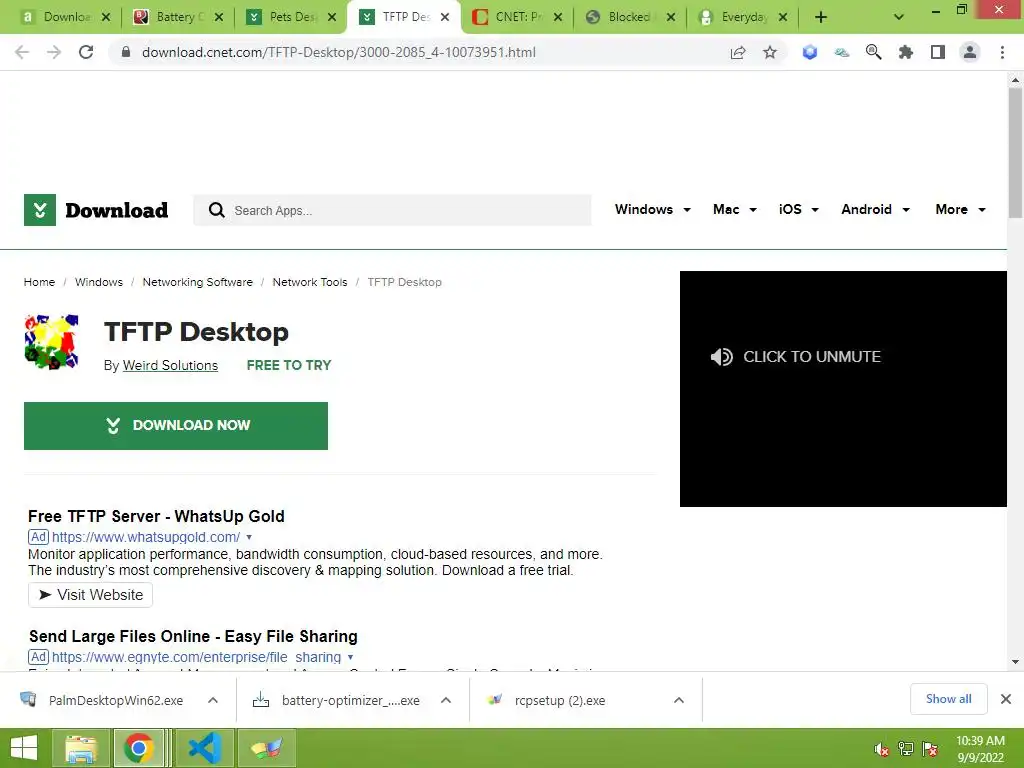Open the Networking Software breadcrumb
1024x768 pixels.
point(197,282)
